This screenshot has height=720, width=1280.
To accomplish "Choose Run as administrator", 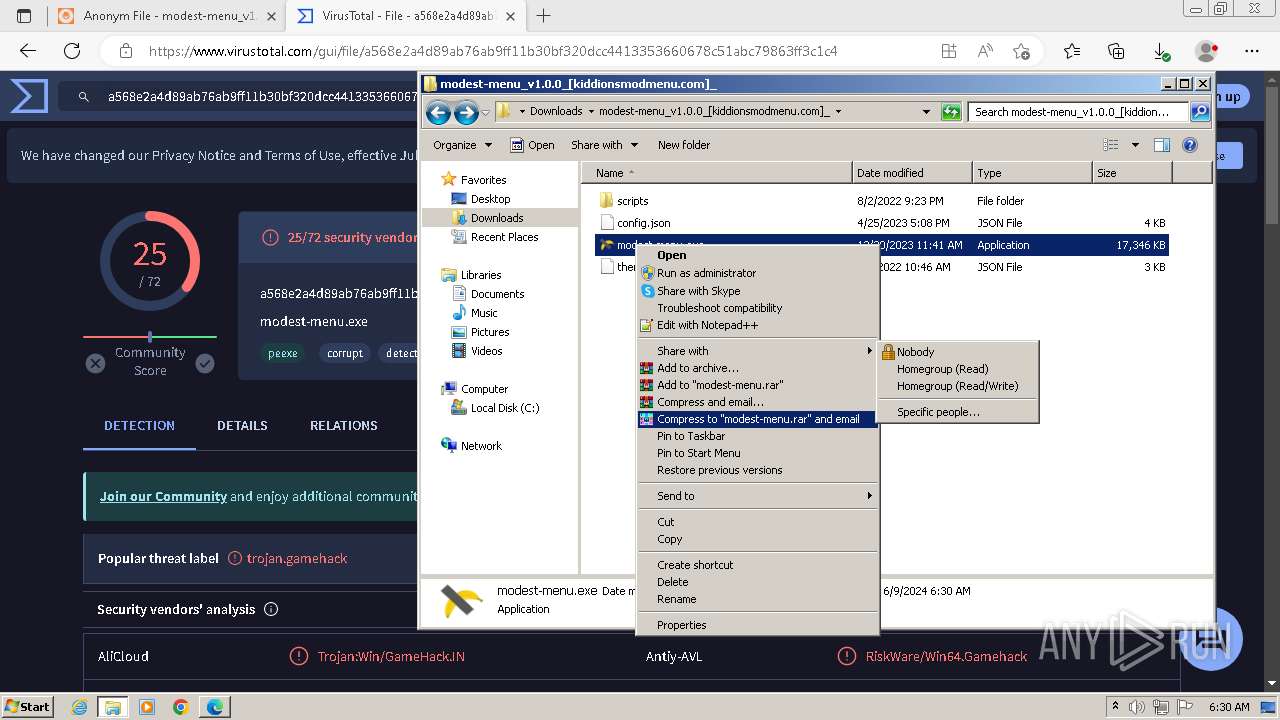I will (758, 273).
